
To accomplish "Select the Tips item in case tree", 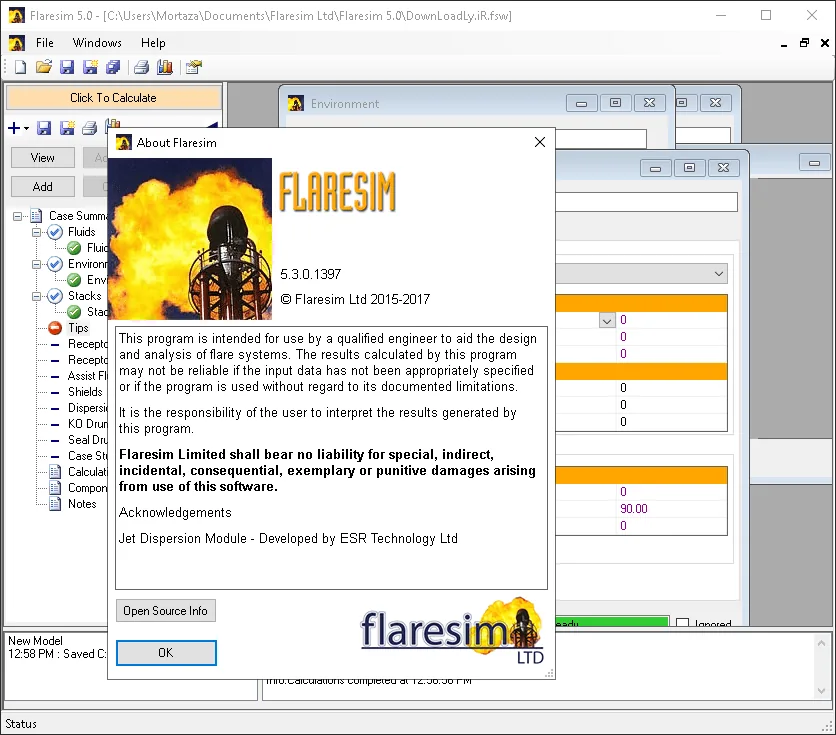I will (x=78, y=328).
